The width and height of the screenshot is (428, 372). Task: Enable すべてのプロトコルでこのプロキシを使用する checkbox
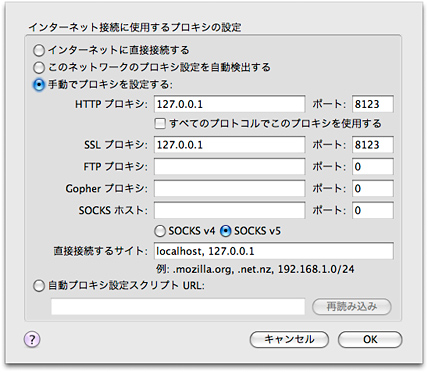(160, 124)
